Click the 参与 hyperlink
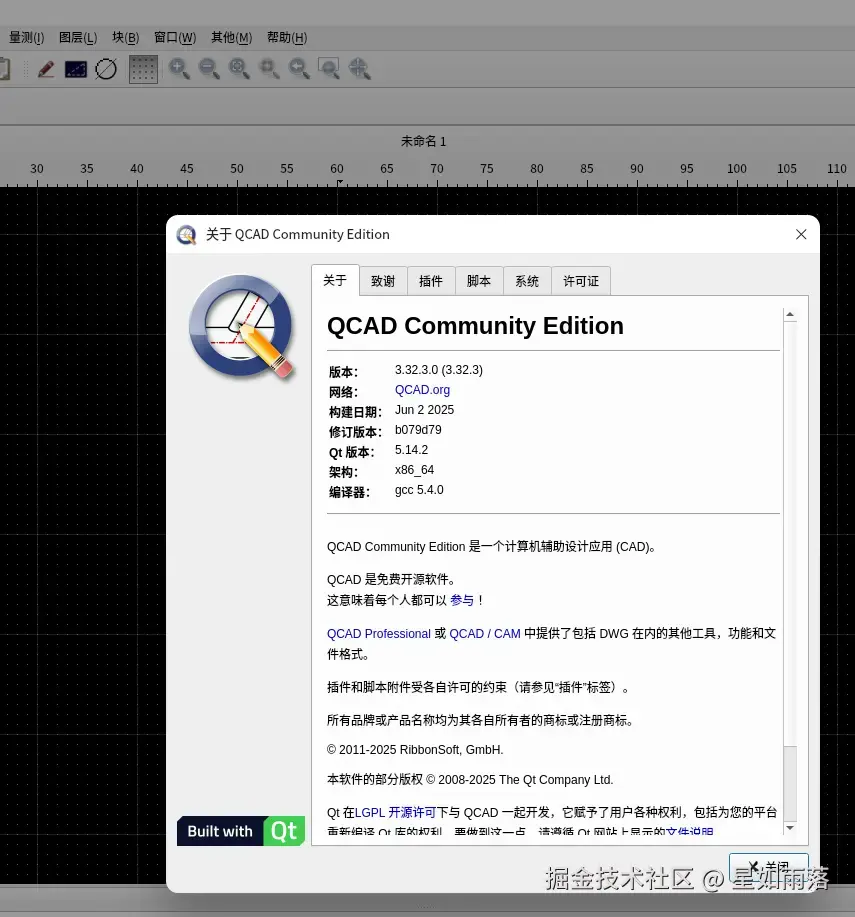The height and width of the screenshot is (917, 855). [x=461, y=600]
